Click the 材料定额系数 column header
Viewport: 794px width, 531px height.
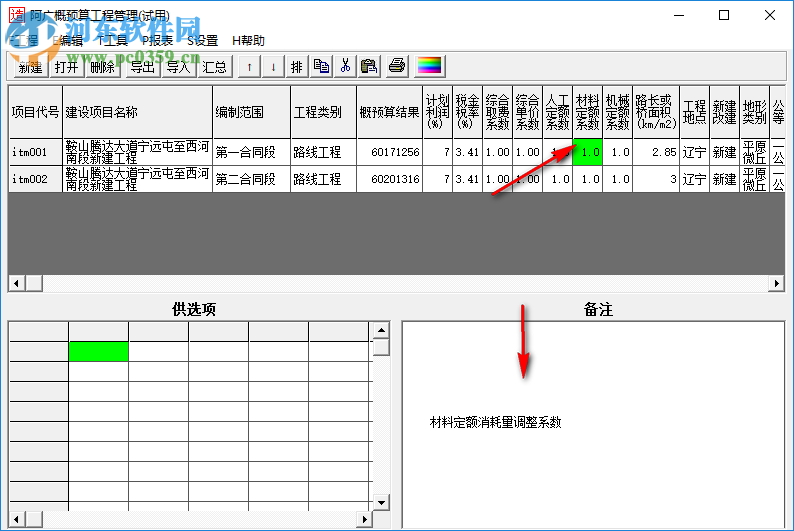(587, 112)
